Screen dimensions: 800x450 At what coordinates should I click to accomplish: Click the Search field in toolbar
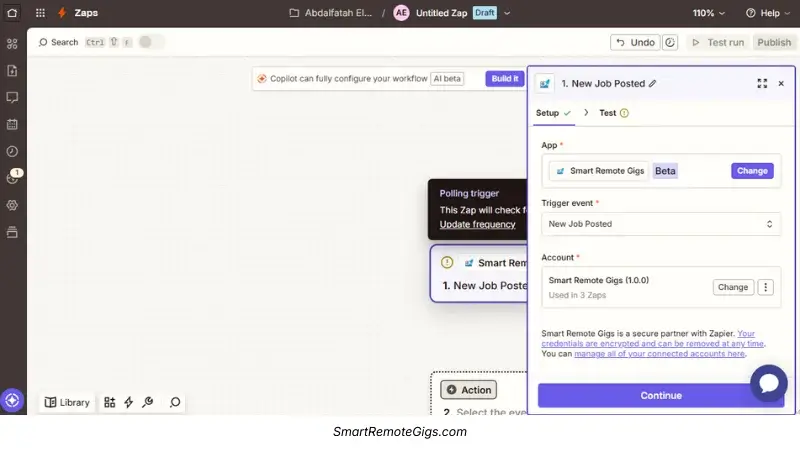pyautogui.click(x=59, y=42)
